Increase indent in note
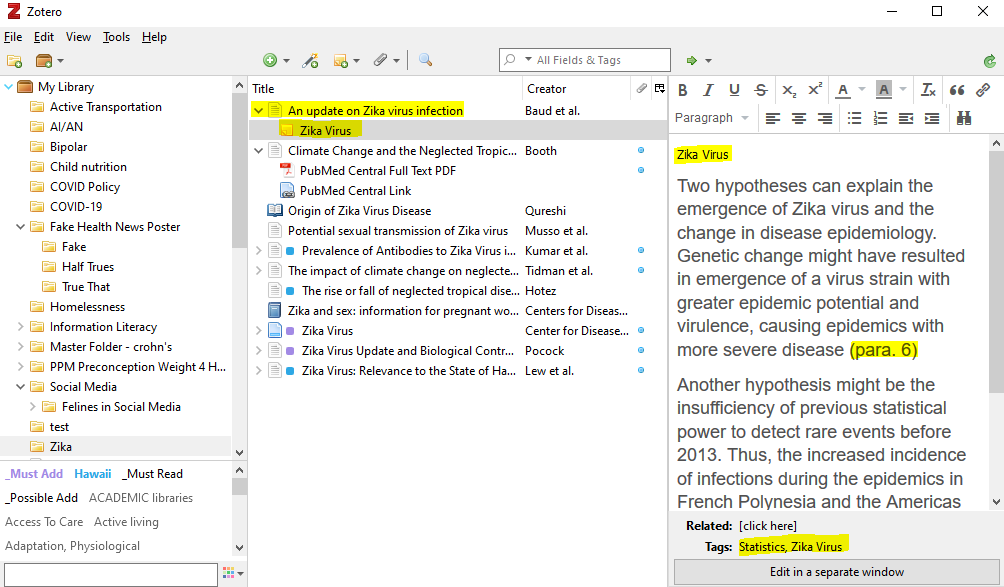The image size is (1004, 587). pos(932,118)
